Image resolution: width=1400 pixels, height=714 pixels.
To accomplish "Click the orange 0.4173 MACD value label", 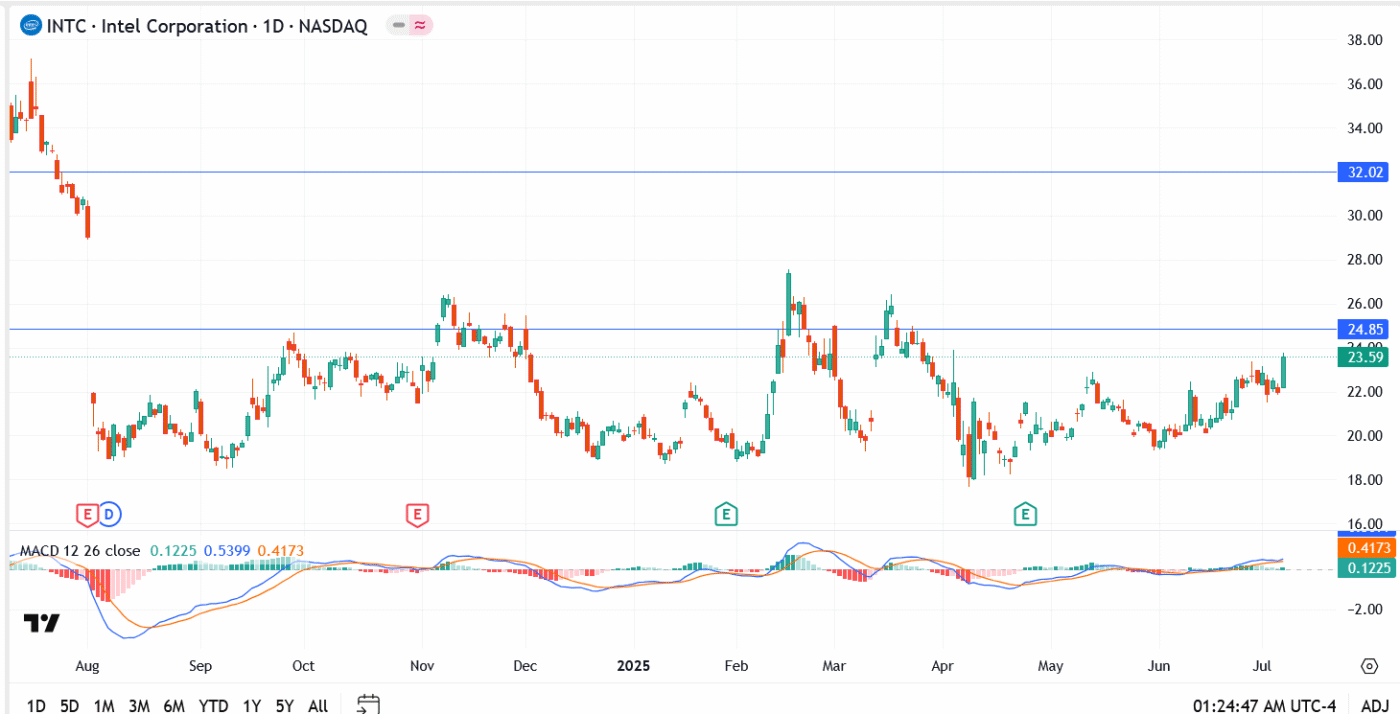I will click(1366, 549).
